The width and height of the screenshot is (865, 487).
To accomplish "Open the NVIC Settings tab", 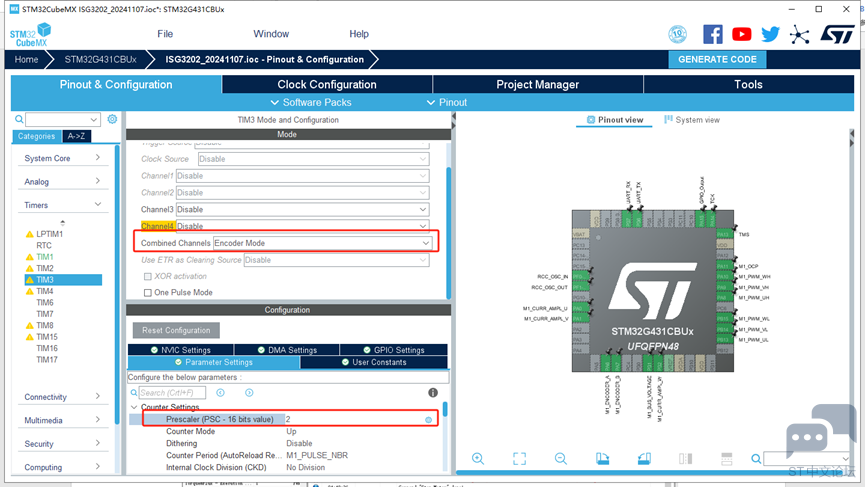I will [180, 350].
